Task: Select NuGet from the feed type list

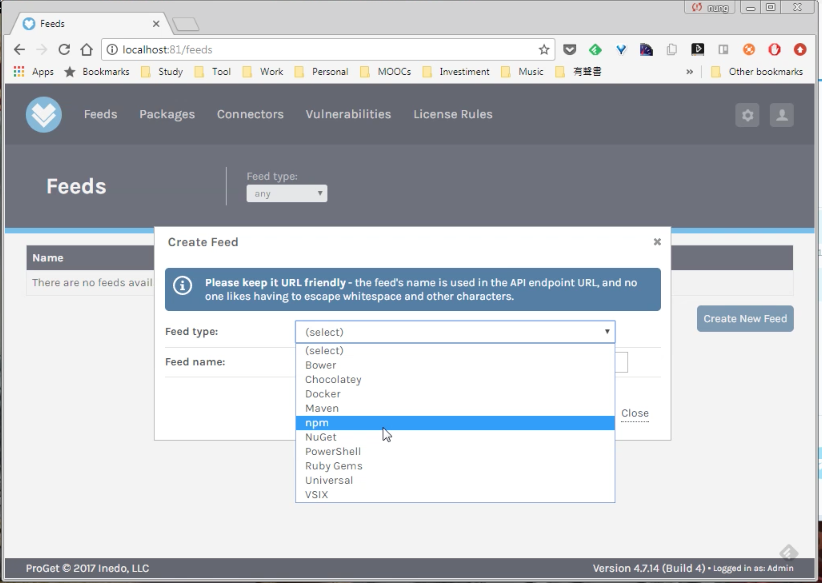Action: [455, 437]
